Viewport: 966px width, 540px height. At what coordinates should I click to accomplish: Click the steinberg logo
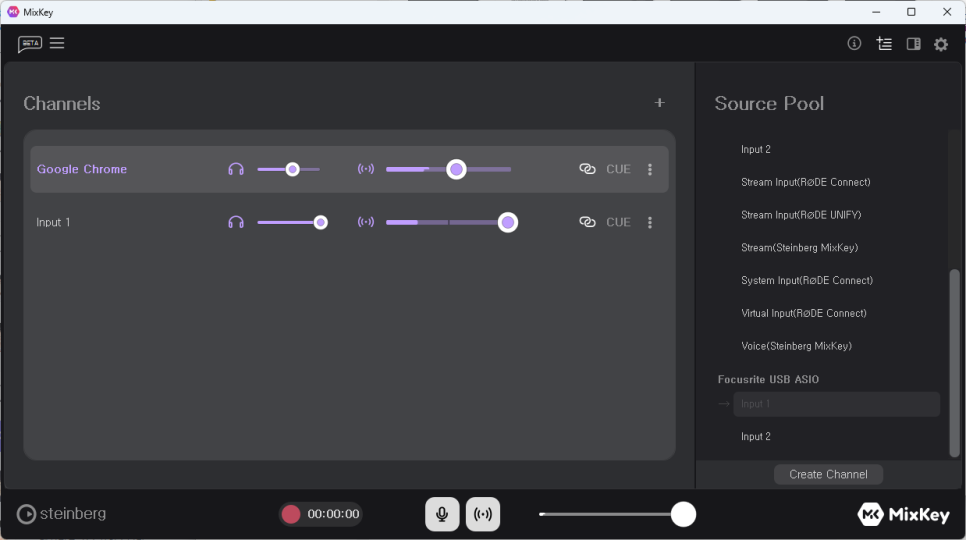click(61, 514)
